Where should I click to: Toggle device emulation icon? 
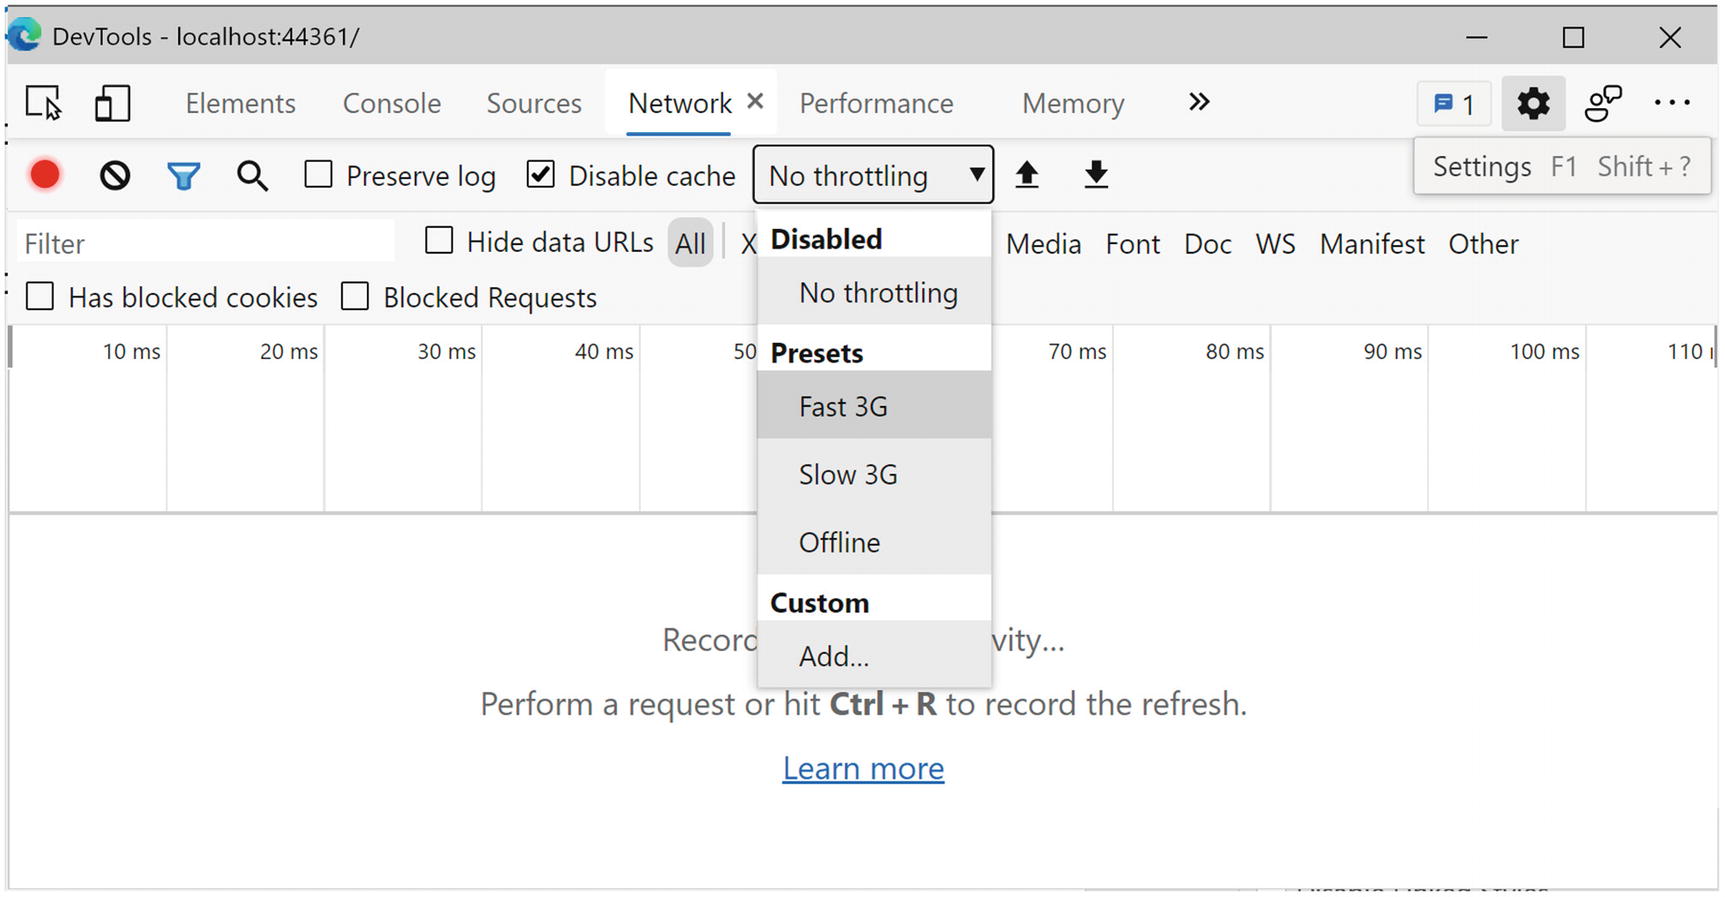tap(112, 103)
